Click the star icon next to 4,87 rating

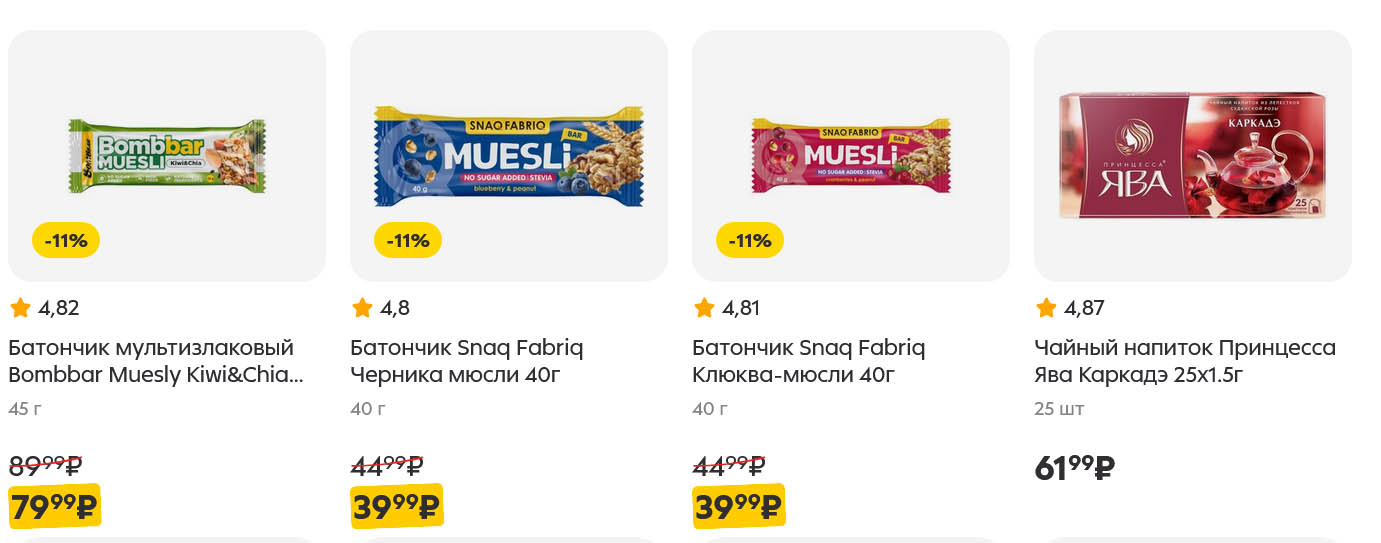[x=1046, y=308]
